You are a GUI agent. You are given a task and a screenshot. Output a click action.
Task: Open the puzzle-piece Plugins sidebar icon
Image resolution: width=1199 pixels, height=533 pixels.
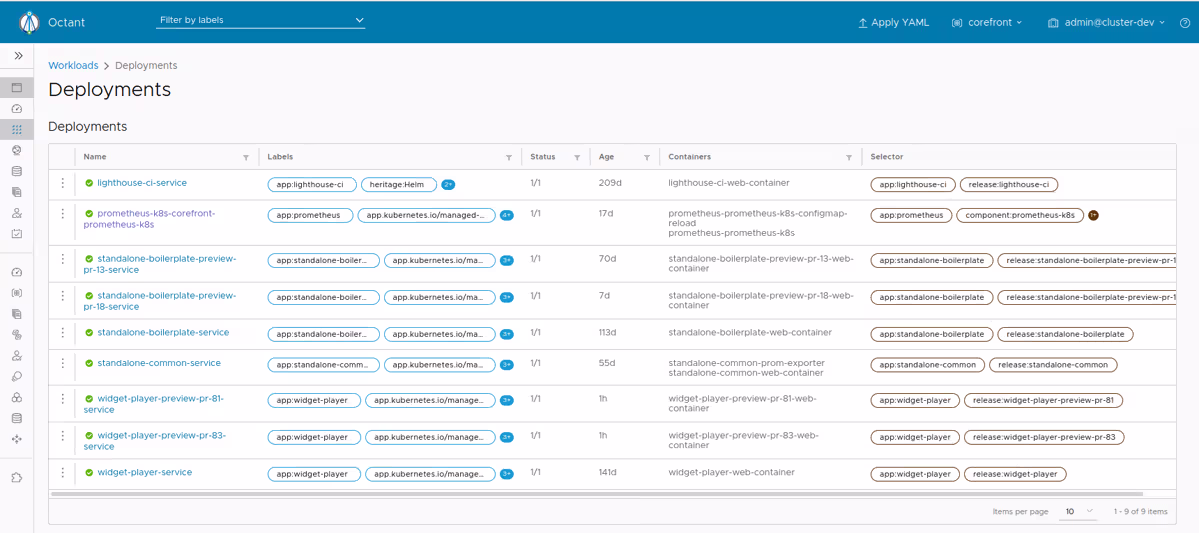pos(17,478)
